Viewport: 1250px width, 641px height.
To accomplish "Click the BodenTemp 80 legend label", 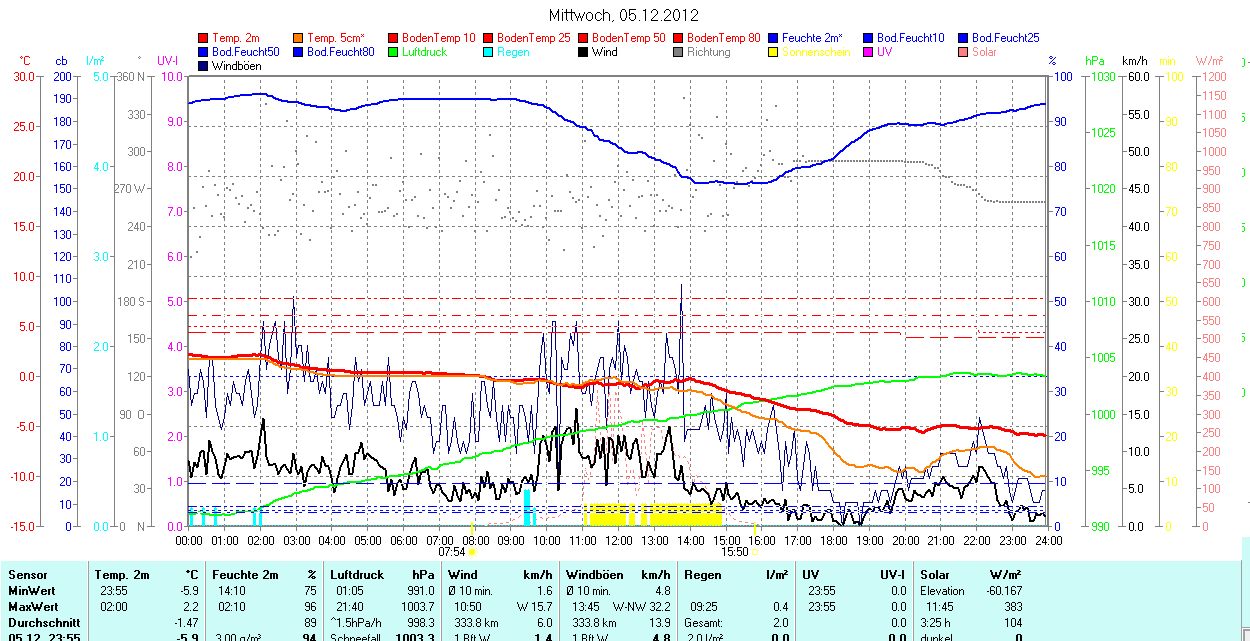I will click(727, 38).
